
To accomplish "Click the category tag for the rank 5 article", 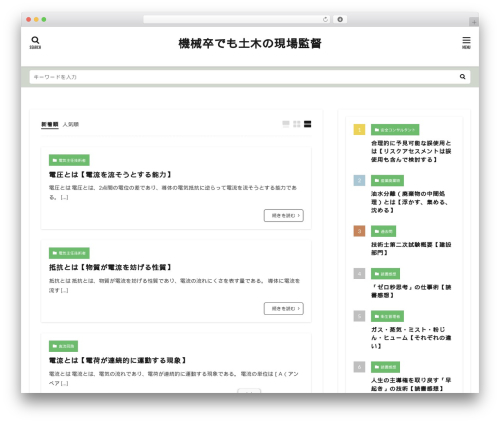I will (387, 316).
